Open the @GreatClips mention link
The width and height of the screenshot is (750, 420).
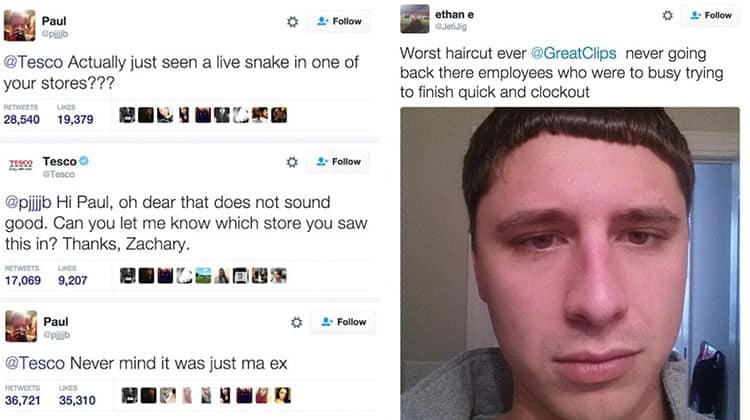click(x=574, y=53)
